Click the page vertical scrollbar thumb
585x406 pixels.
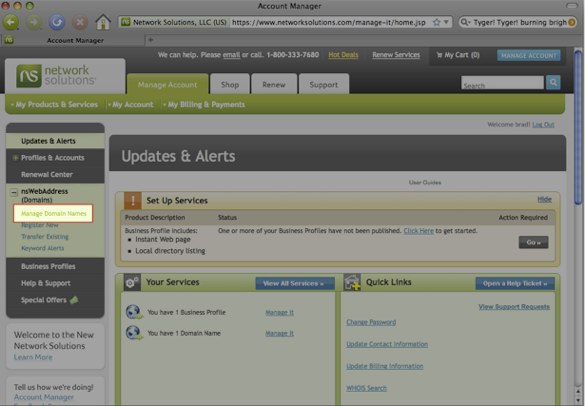(578, 127)
